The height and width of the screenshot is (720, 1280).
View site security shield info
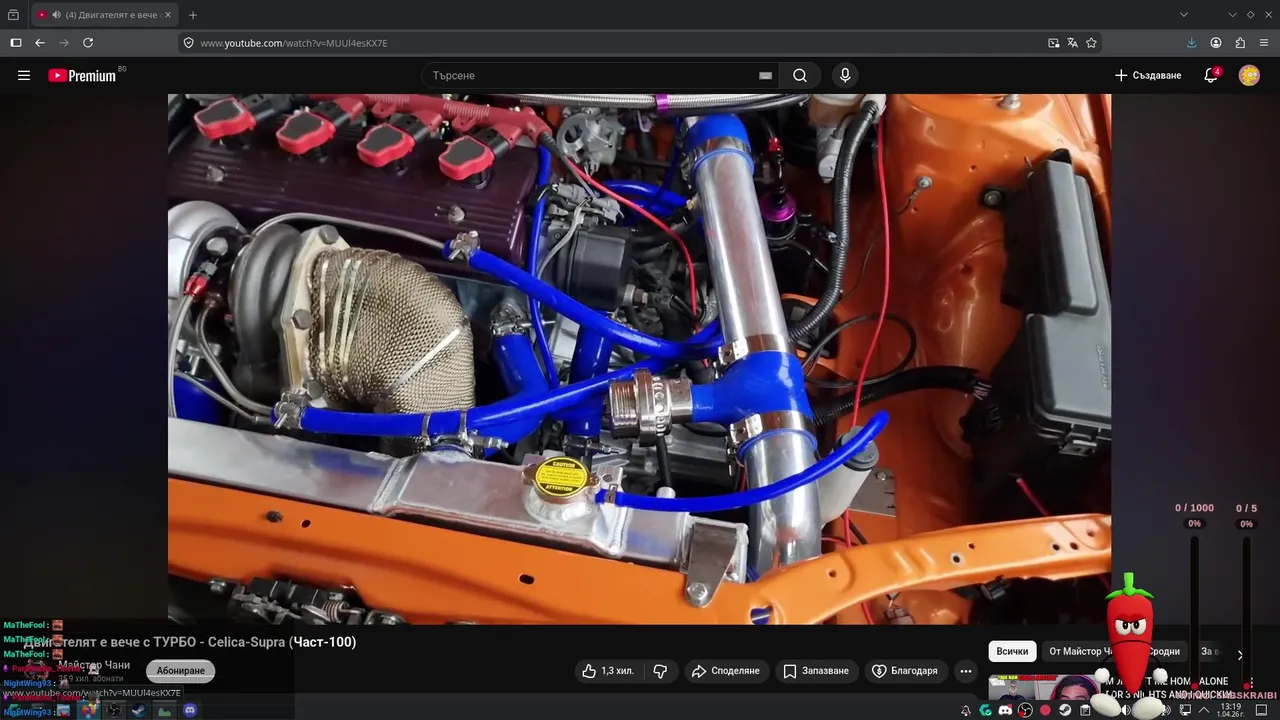pyautogui.click(x=188, y=43)
